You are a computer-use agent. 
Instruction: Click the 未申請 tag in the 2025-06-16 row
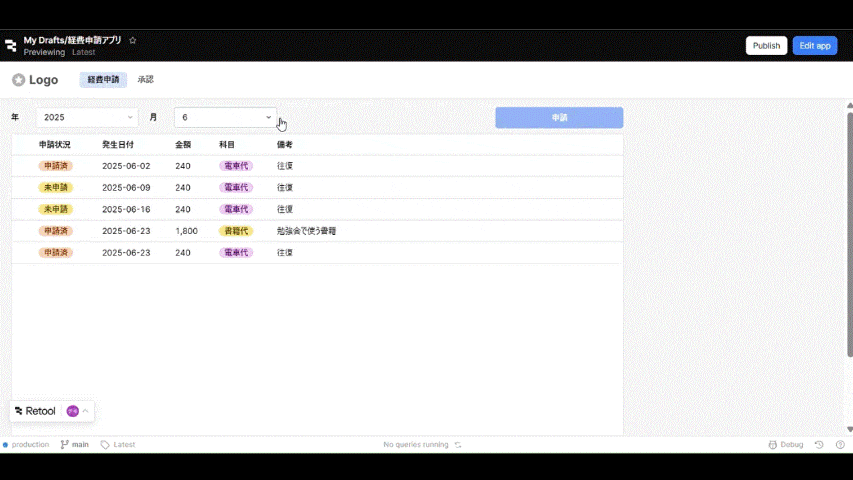coord(55,210)
